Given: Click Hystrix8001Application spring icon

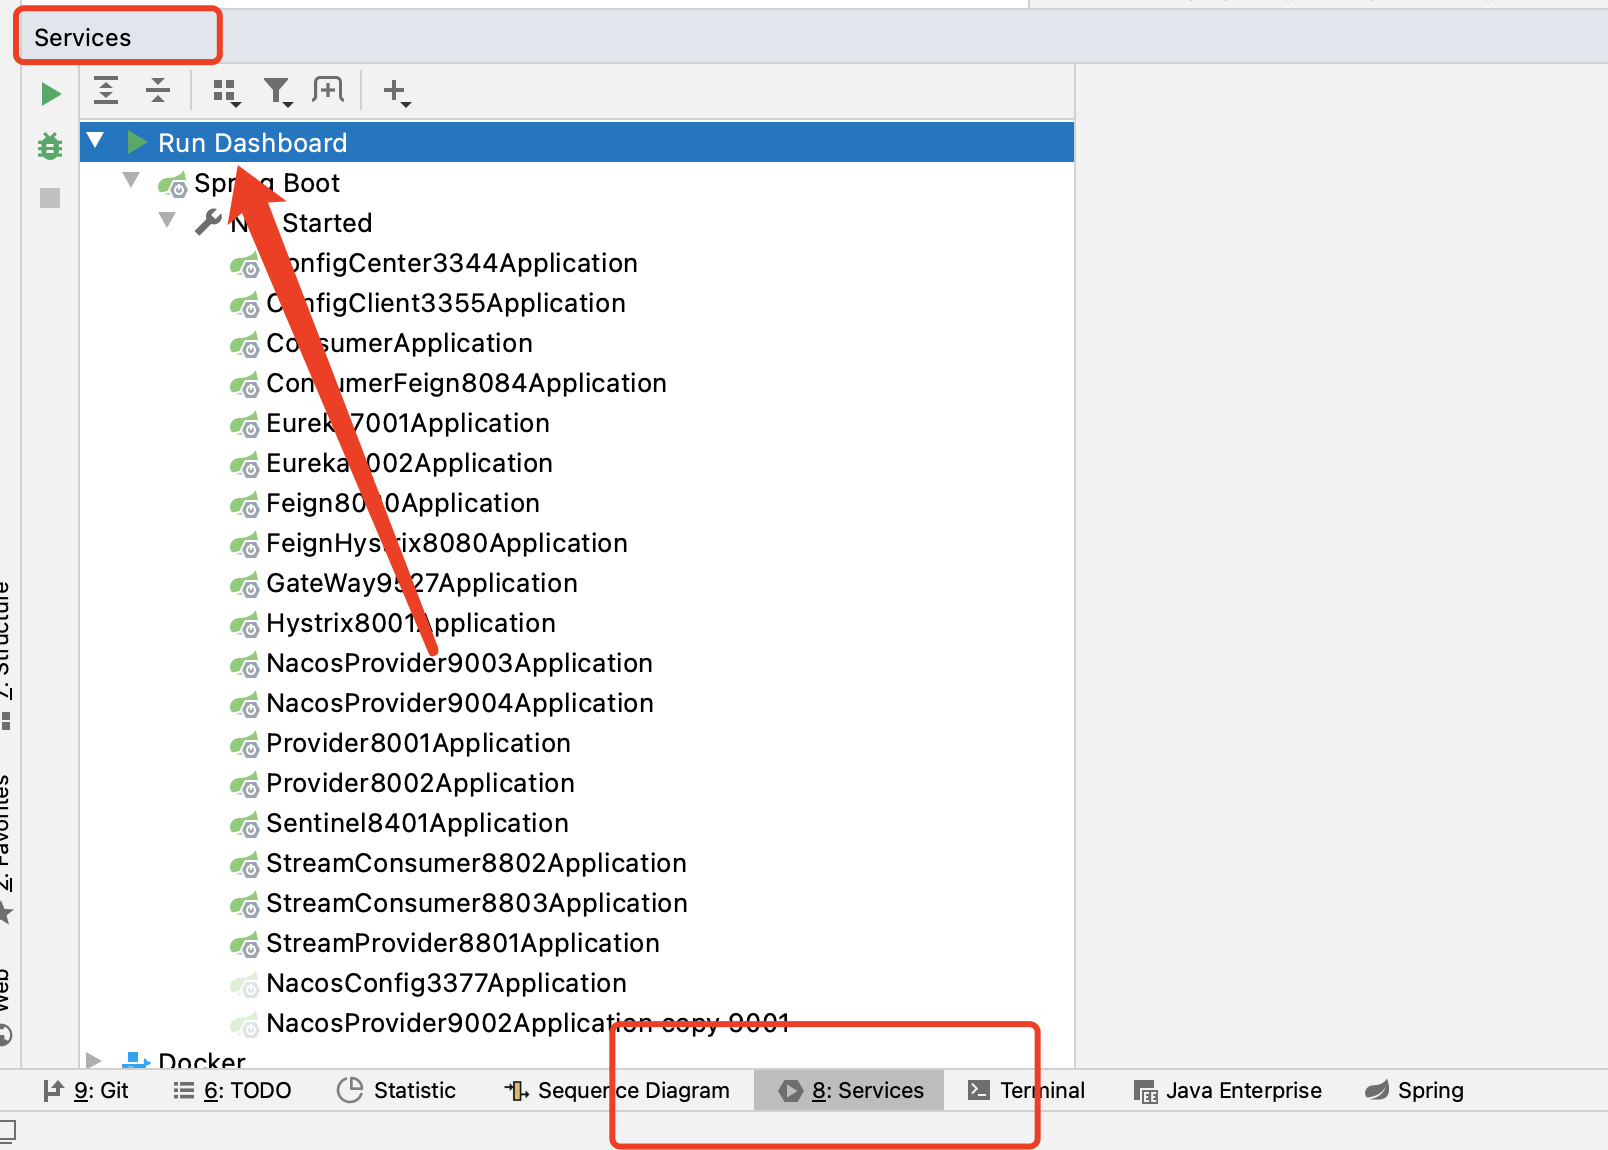Looking at the screenshot, I should (245, 625).
